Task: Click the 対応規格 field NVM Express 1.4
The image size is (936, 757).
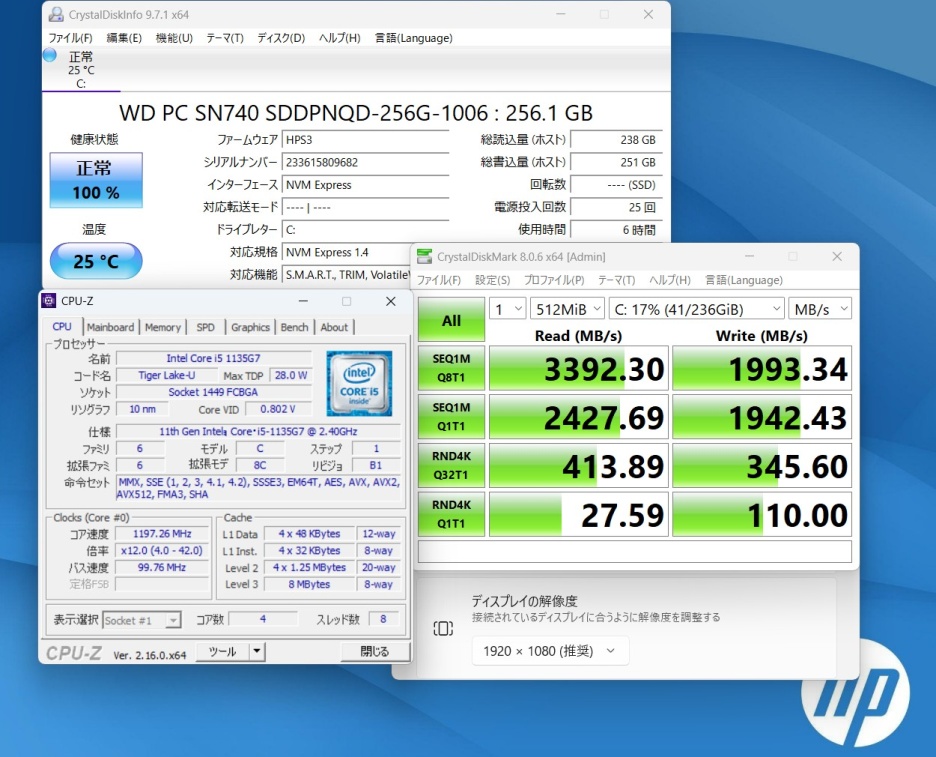Action: [346, 253]
